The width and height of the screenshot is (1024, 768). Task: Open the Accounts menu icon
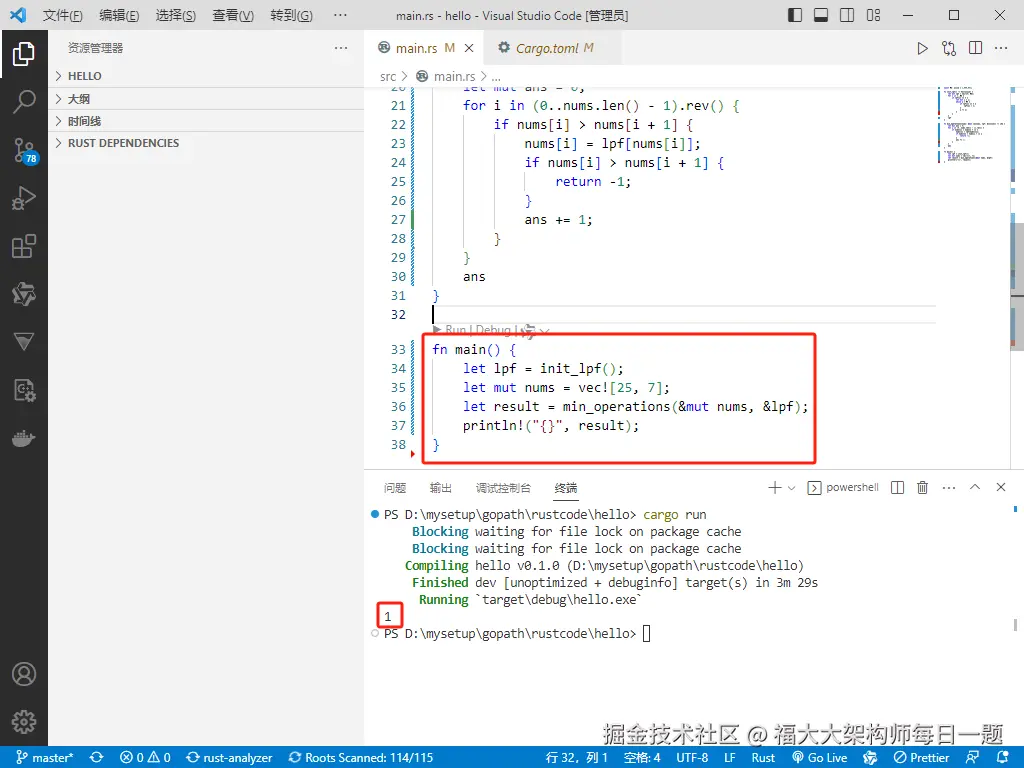click(24, 674)
